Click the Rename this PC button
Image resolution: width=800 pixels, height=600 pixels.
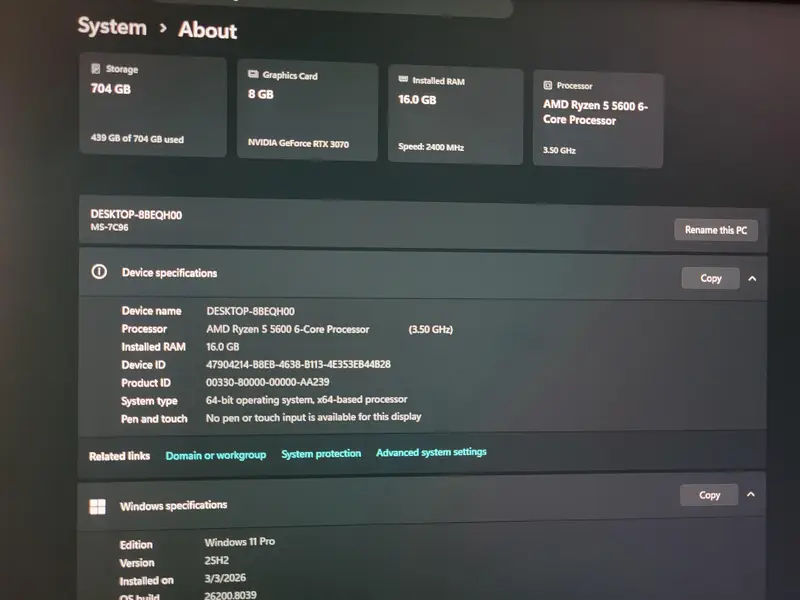(716, 230)
